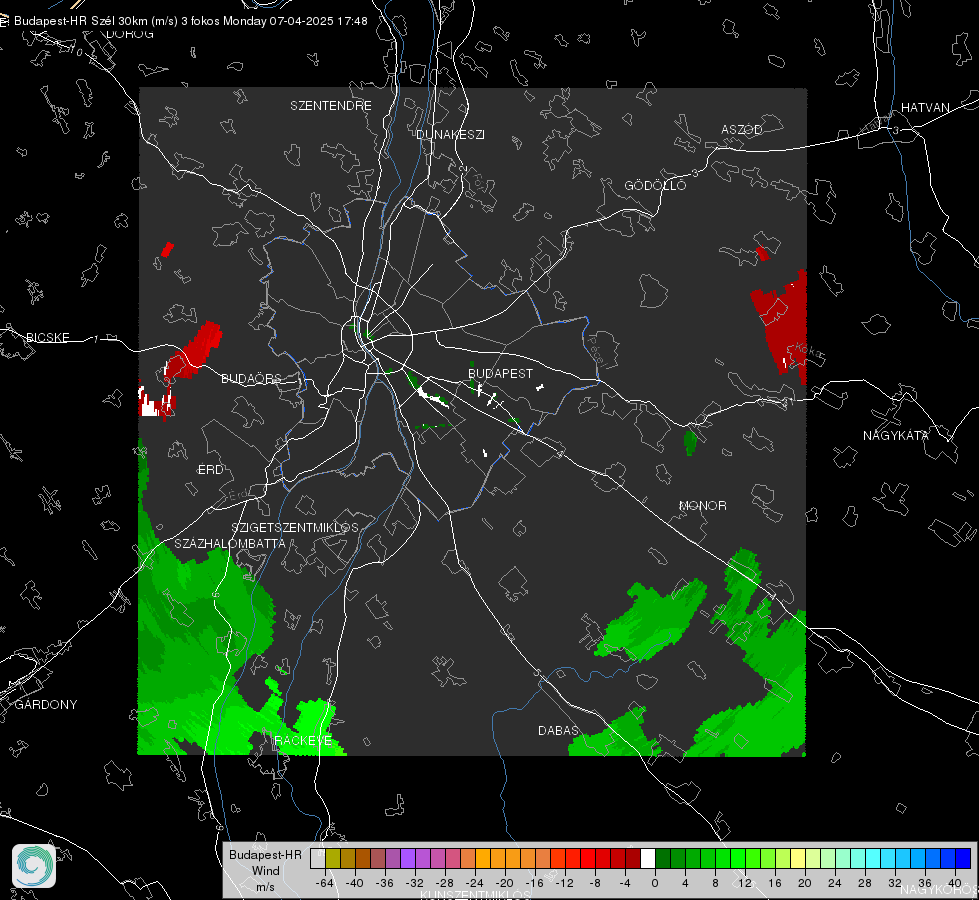
Task: Click the small icon left of the title
Action: click(x=4, y=21)
